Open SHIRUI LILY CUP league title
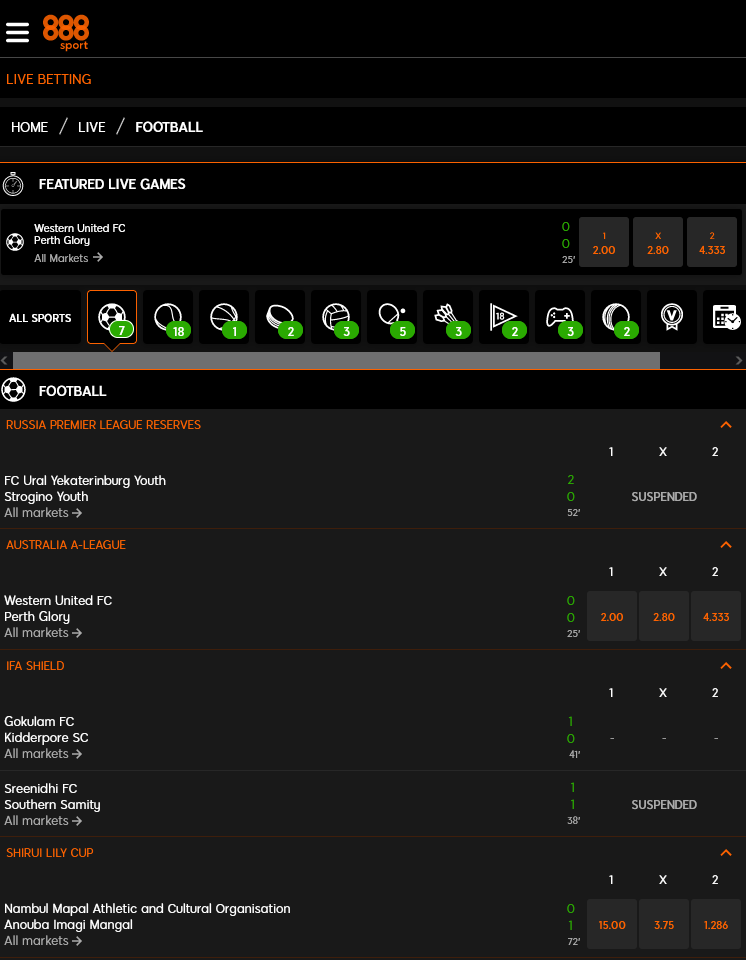Viewport: 746px width, 960px height. click(x=50, y=853)
